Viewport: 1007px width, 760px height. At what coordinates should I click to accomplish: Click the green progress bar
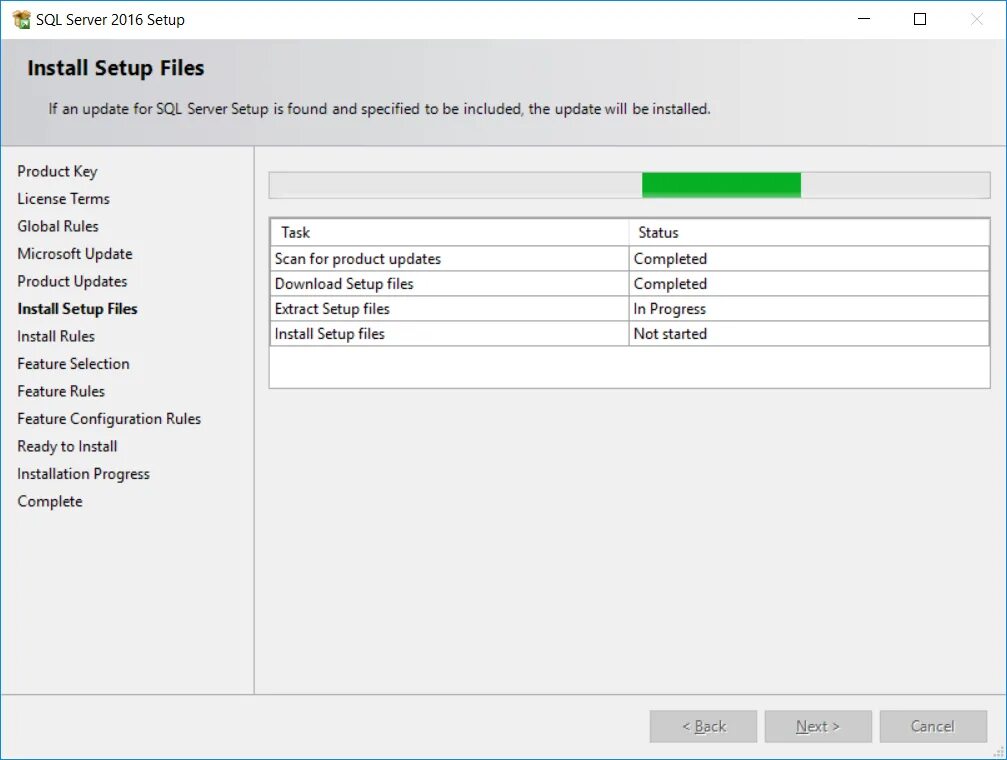point(720,184)
